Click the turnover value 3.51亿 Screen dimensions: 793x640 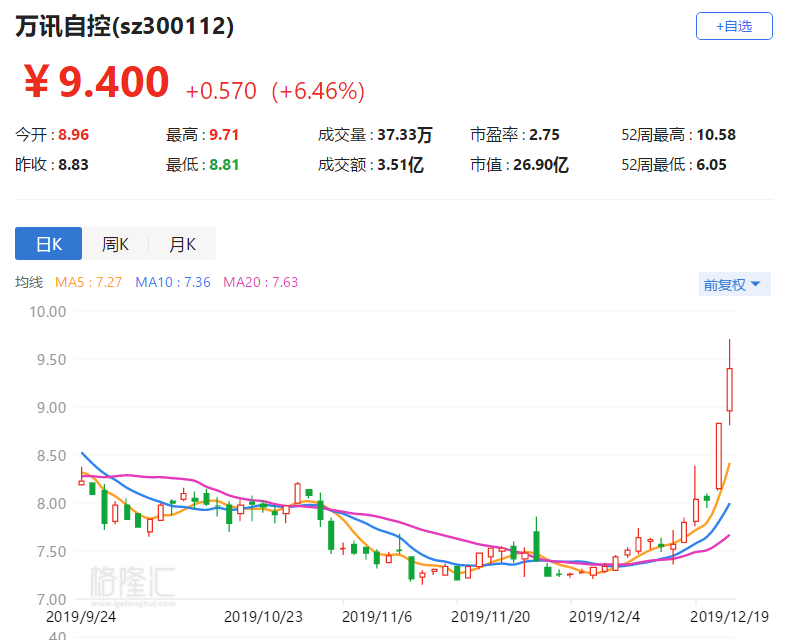pyautogui.click(x=400, y=164)
